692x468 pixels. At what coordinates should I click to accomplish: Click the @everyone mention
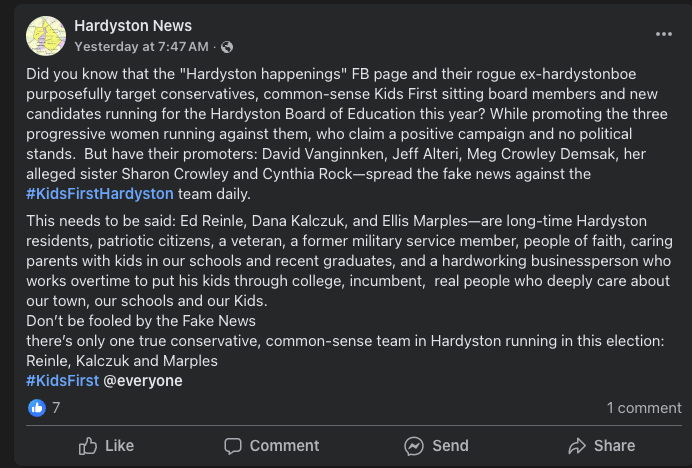(x=142, y=380)
